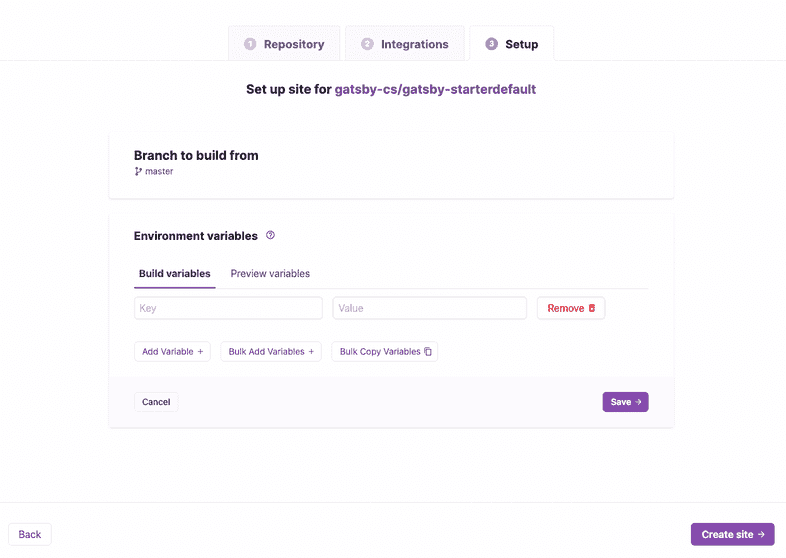Screen dimensions: 786x558
Task: Open the Integrations step tab
Action: point(404,44)
